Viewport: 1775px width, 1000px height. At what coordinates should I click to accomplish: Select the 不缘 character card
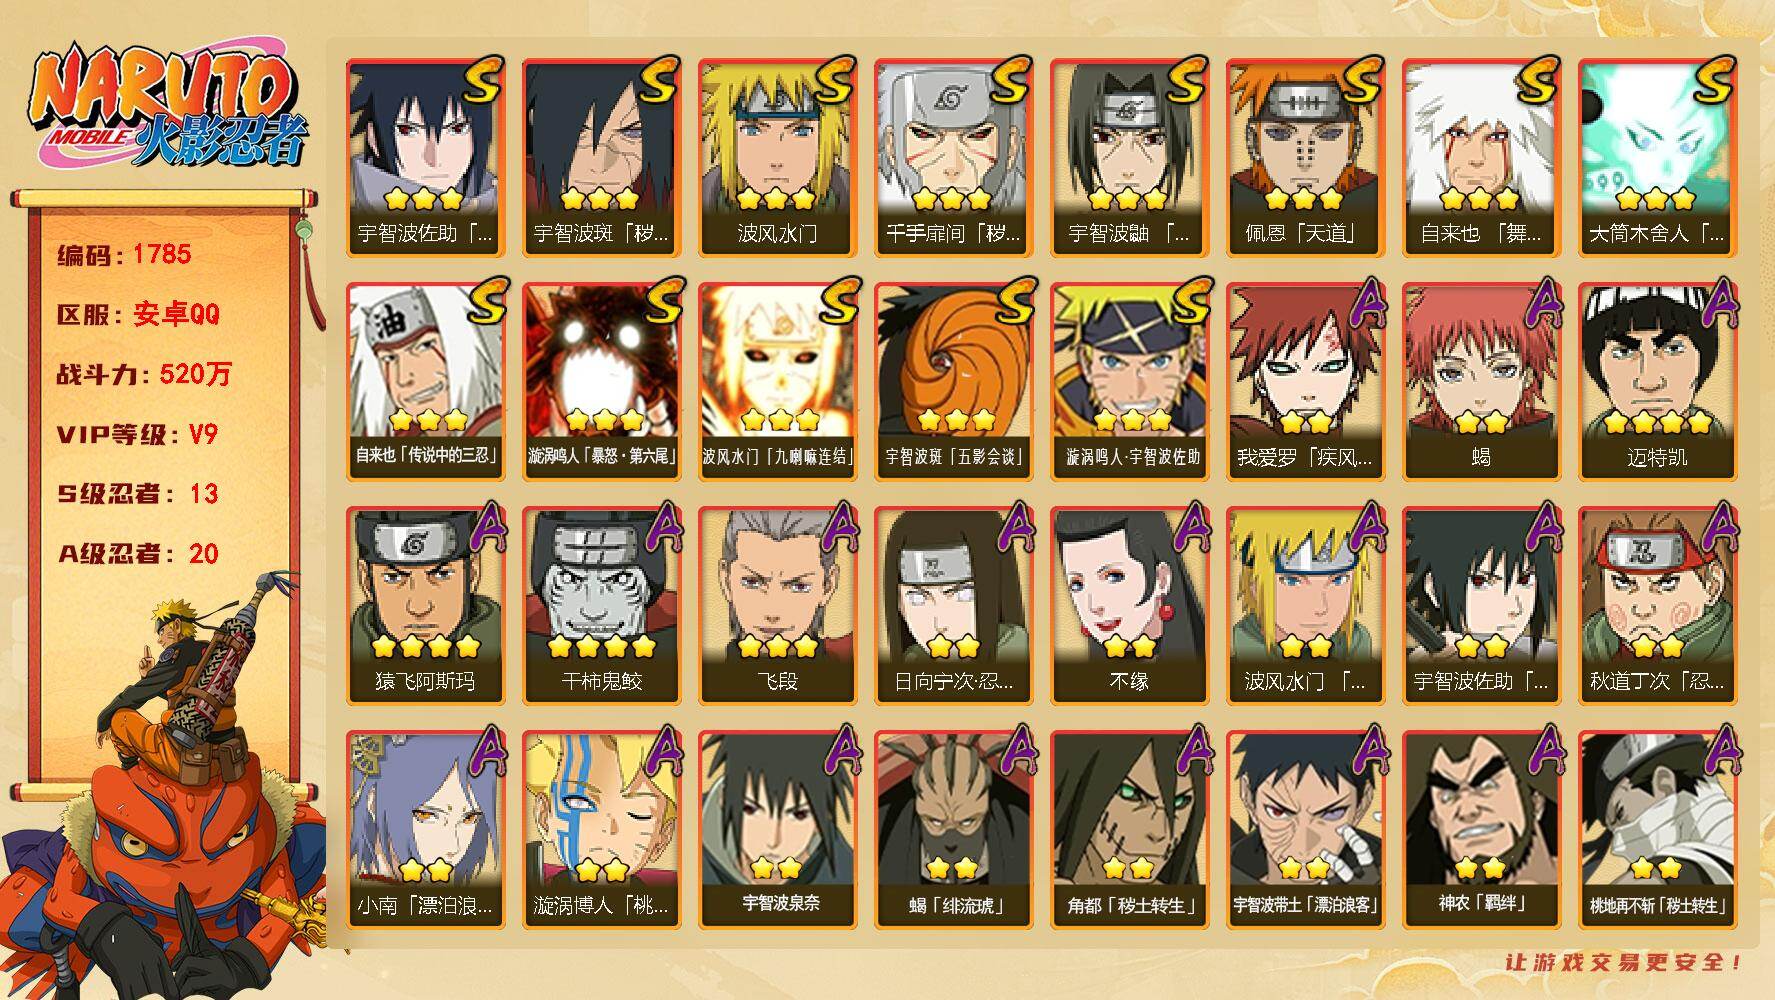(1129, 605)
